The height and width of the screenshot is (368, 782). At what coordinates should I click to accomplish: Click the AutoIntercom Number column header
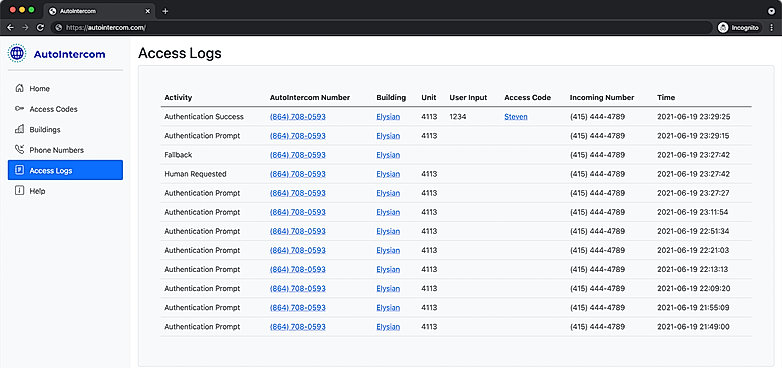point(310,98)
